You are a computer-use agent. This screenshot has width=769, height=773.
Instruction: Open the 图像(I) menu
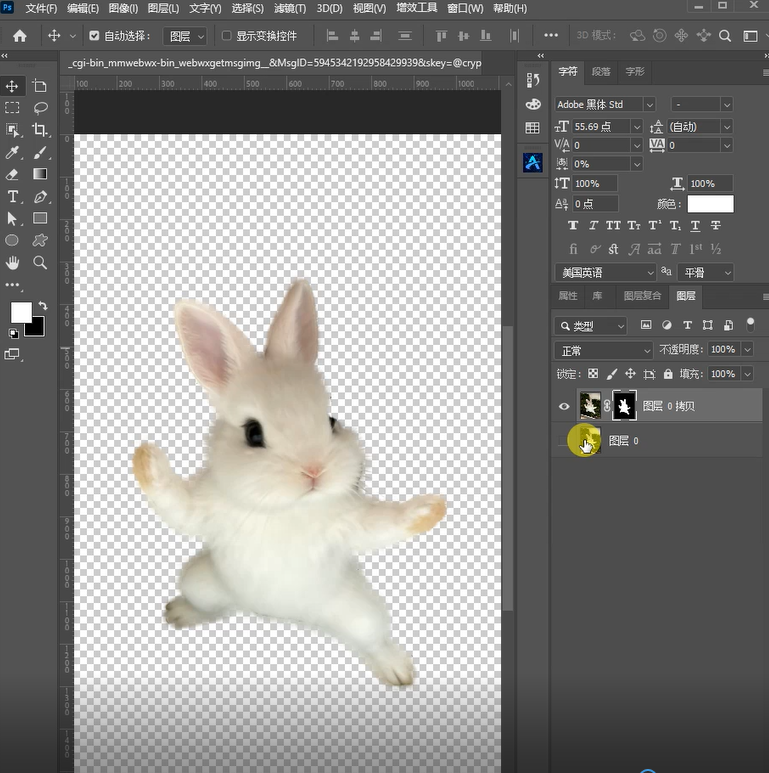[x=123, y=8]
